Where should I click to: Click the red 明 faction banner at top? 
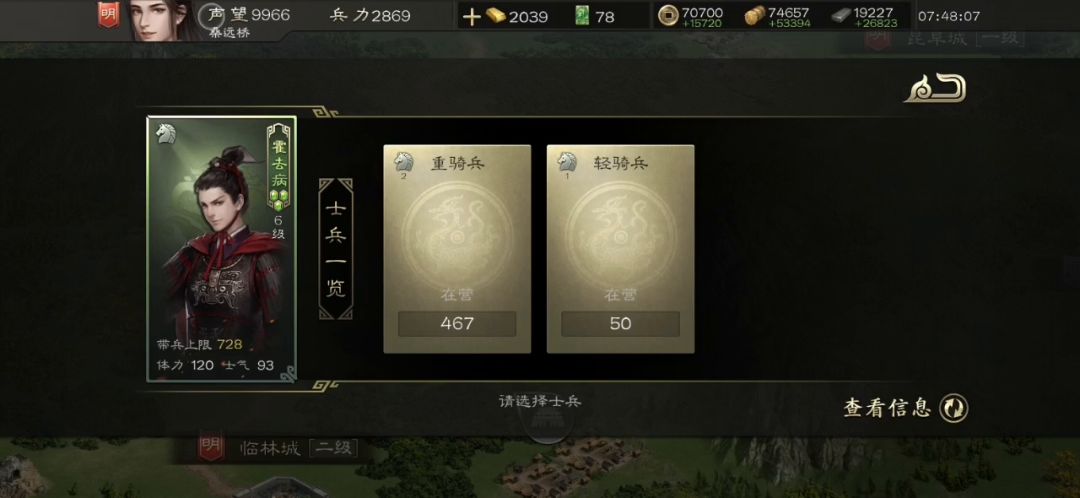coord(108,14)
